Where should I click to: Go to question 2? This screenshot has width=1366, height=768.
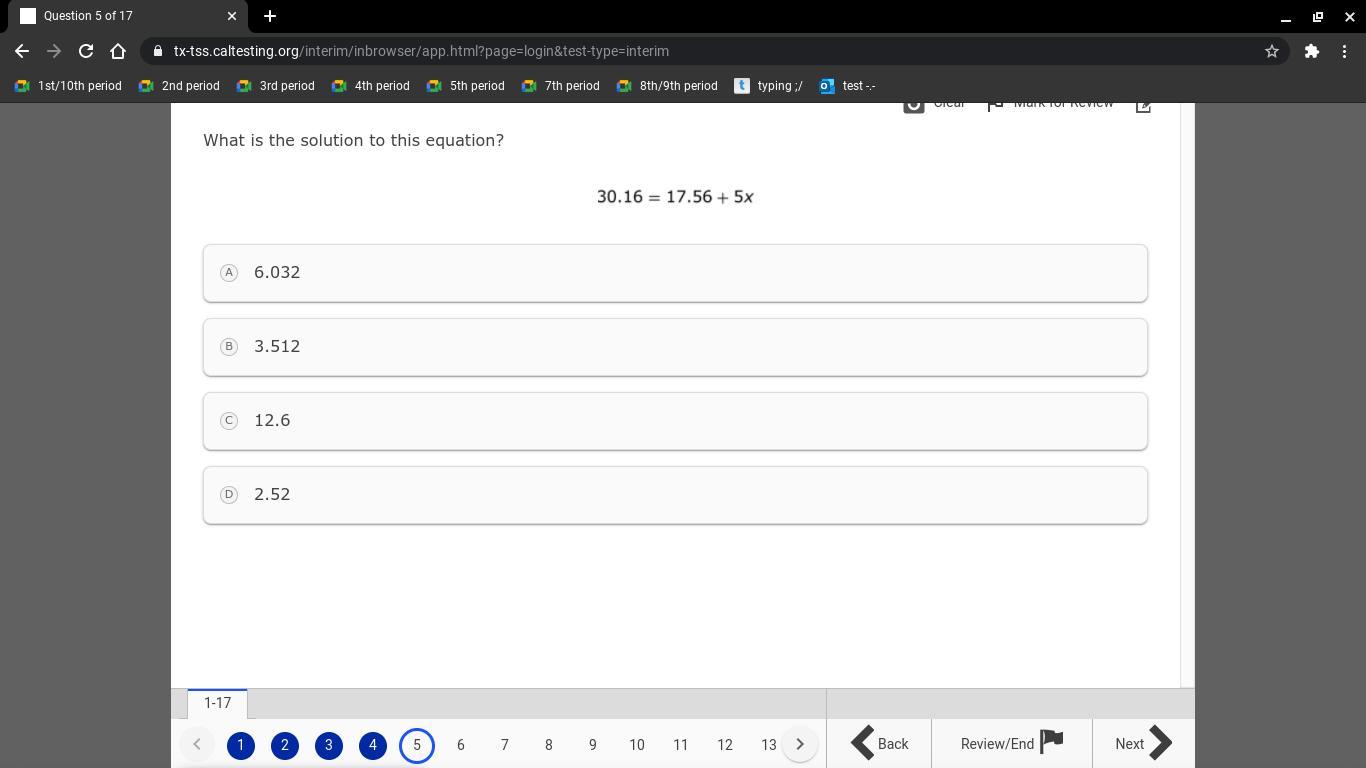coord(285,745)
